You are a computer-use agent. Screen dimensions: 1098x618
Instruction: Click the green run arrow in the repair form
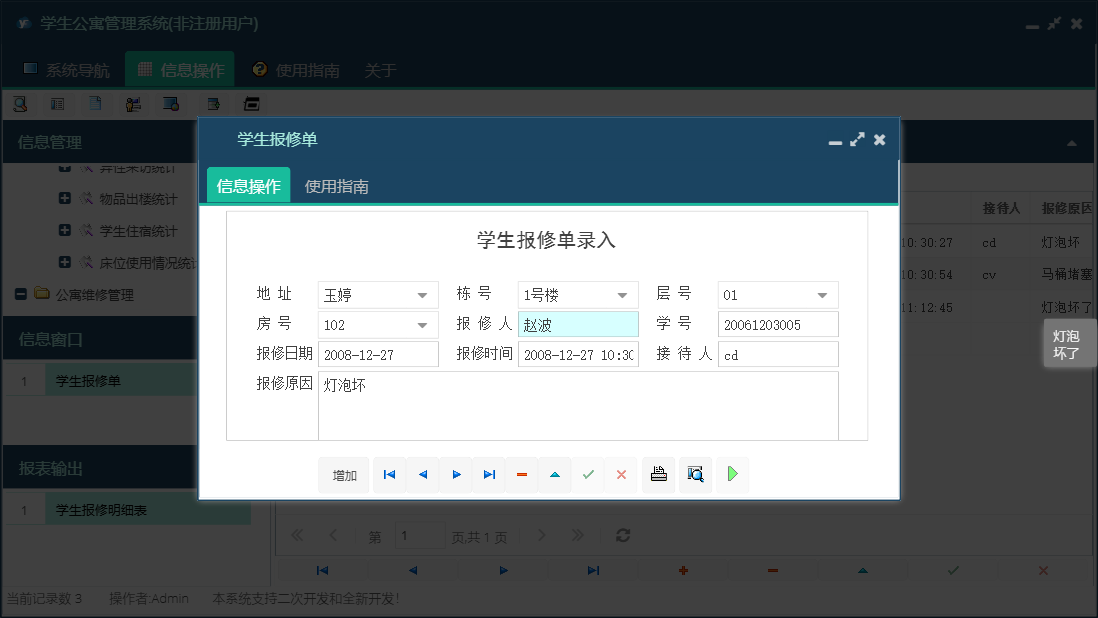[732, 474]
